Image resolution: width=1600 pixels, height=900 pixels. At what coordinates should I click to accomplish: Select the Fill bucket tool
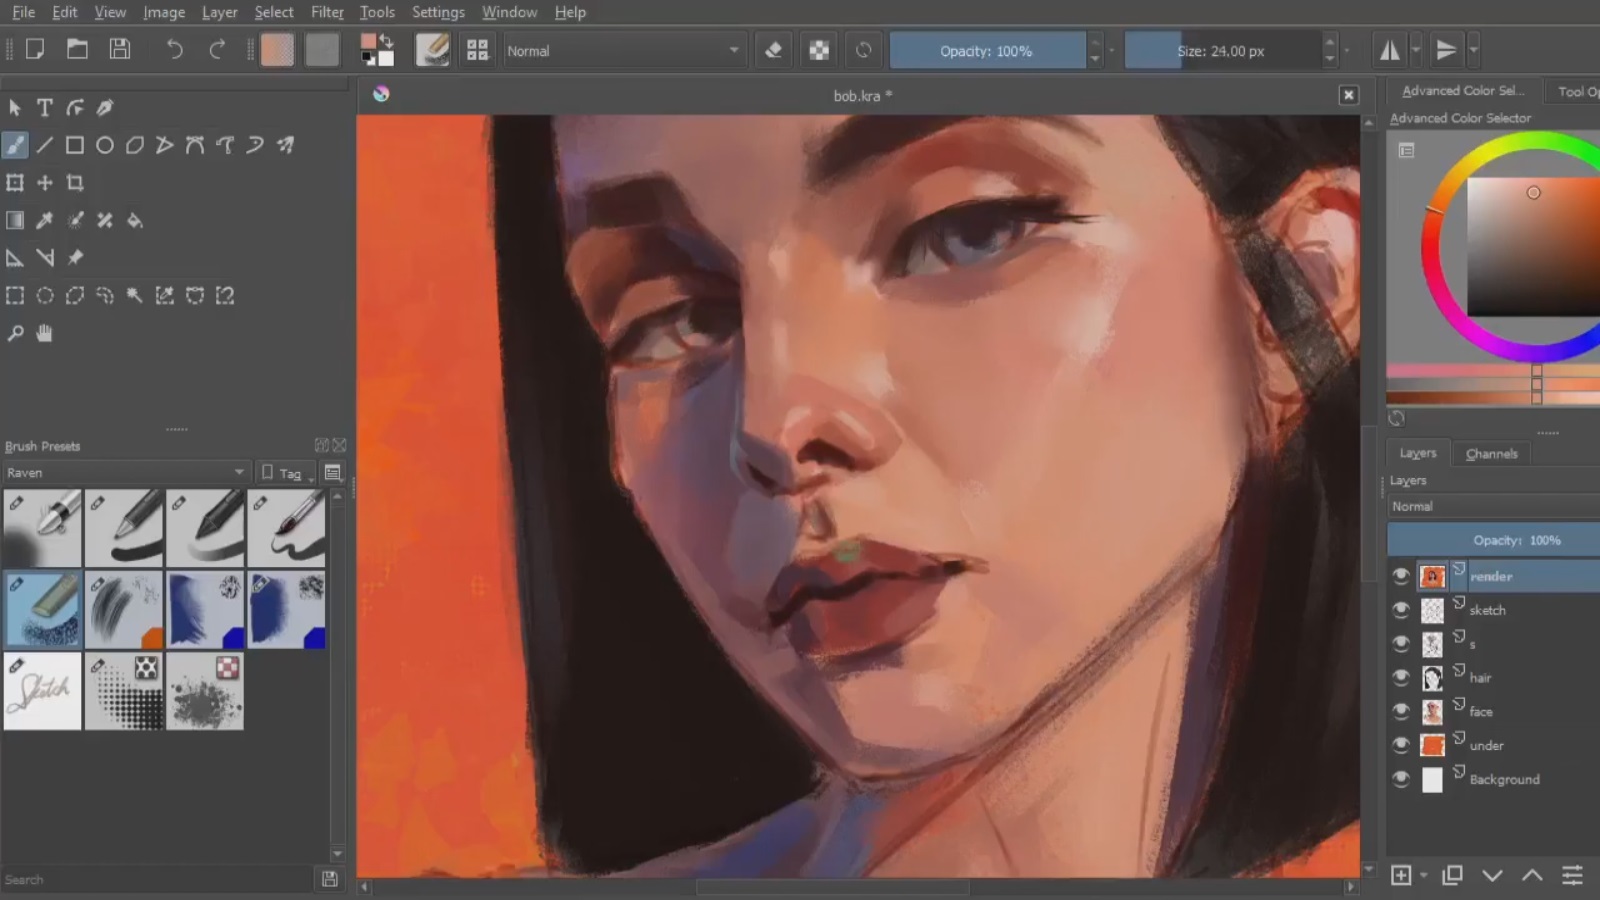click(x=135, y=220)
